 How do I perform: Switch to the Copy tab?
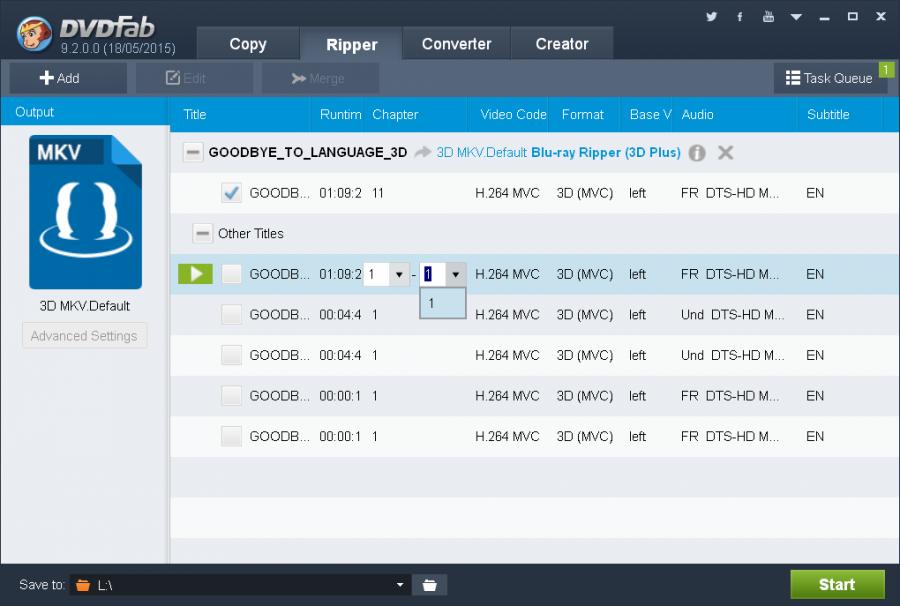click(247, 44)
